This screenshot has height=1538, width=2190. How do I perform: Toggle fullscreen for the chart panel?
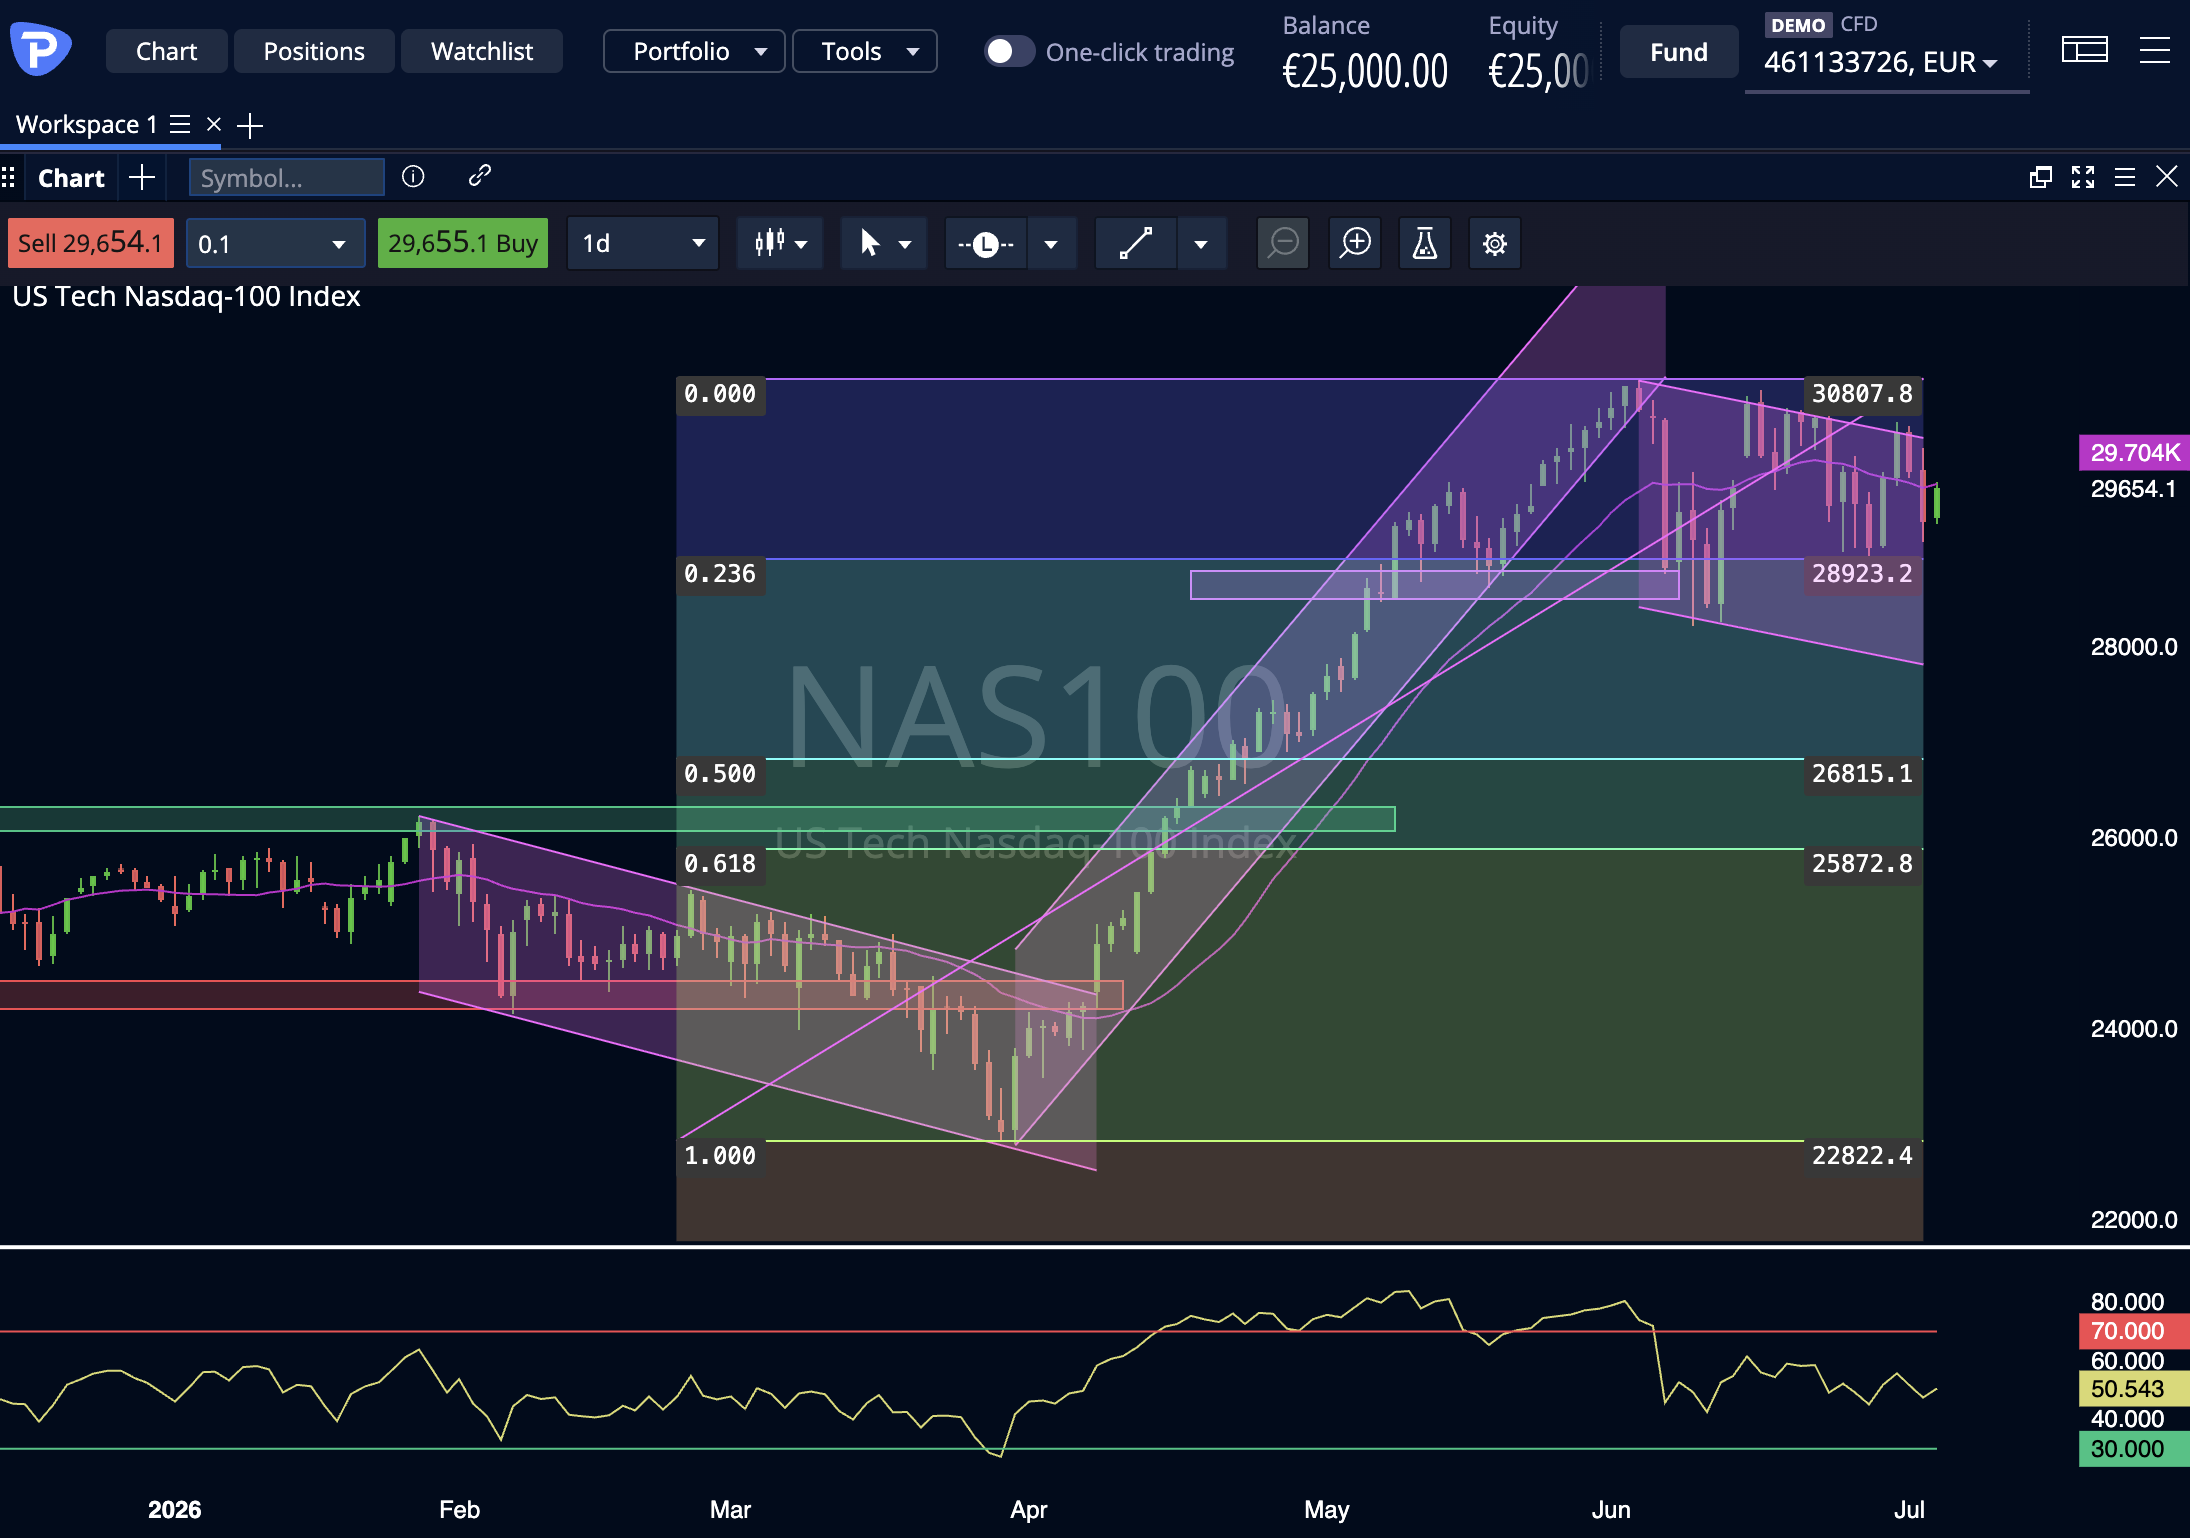click(2083, 177)
